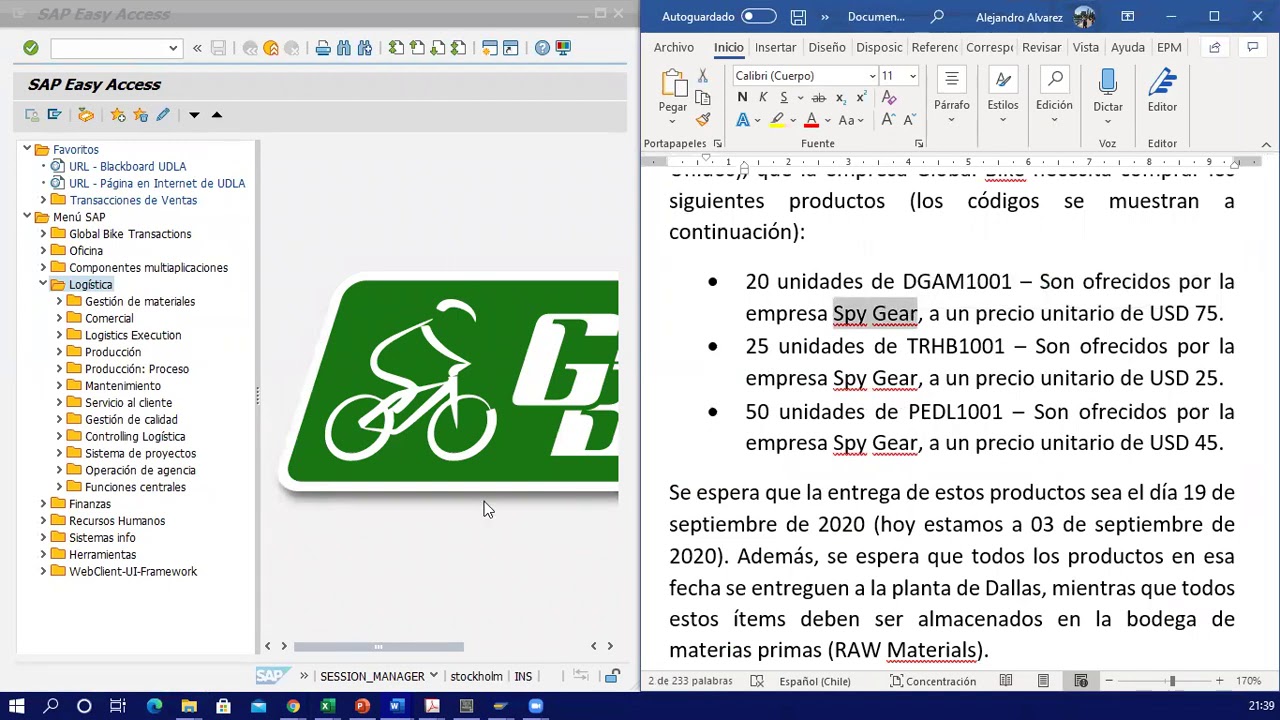Click Add to Favorites star icon
The image size is (1280, 720).
click(x=118, y=115)
